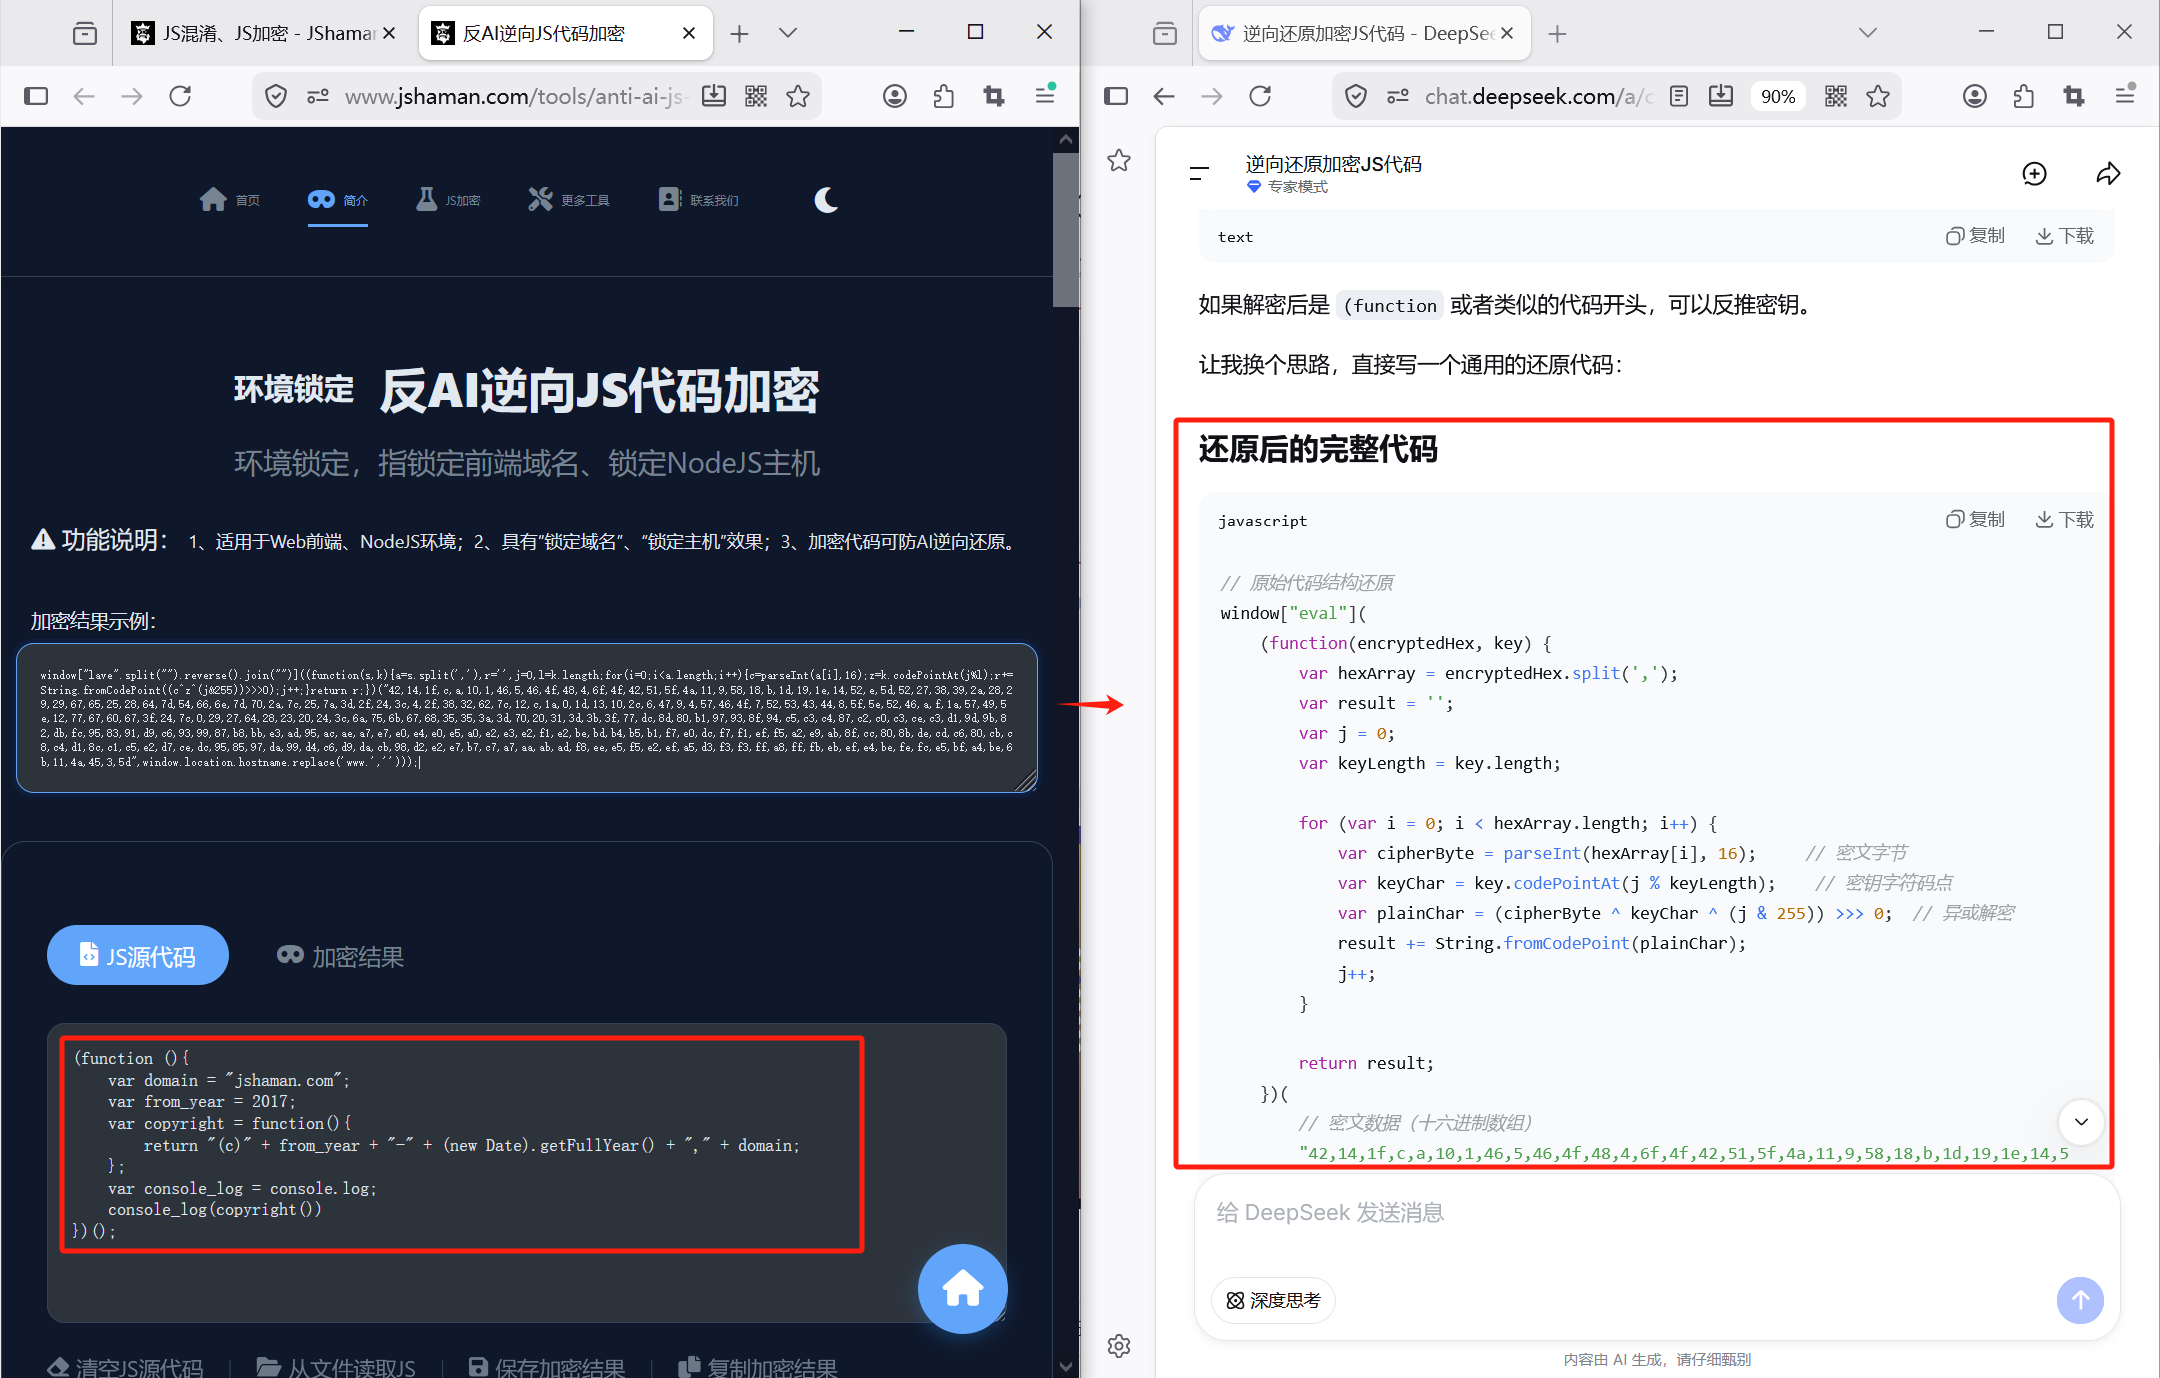This screenshot has width=2160, height=1378.
Task: Select the 简介 nav tab
Action: tap(338, 200)
